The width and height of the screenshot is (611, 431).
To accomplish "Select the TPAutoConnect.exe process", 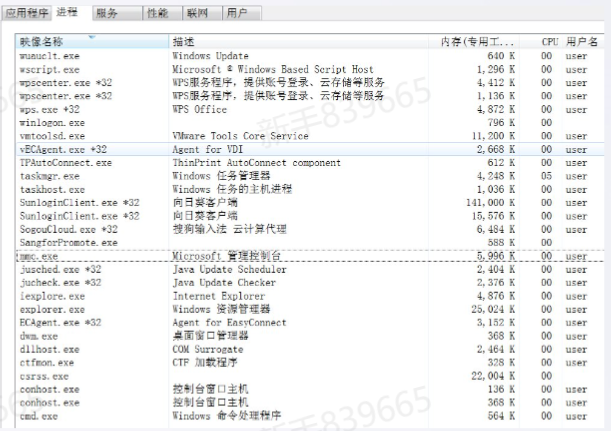I will pyautogui.click(x=310, y=163).
